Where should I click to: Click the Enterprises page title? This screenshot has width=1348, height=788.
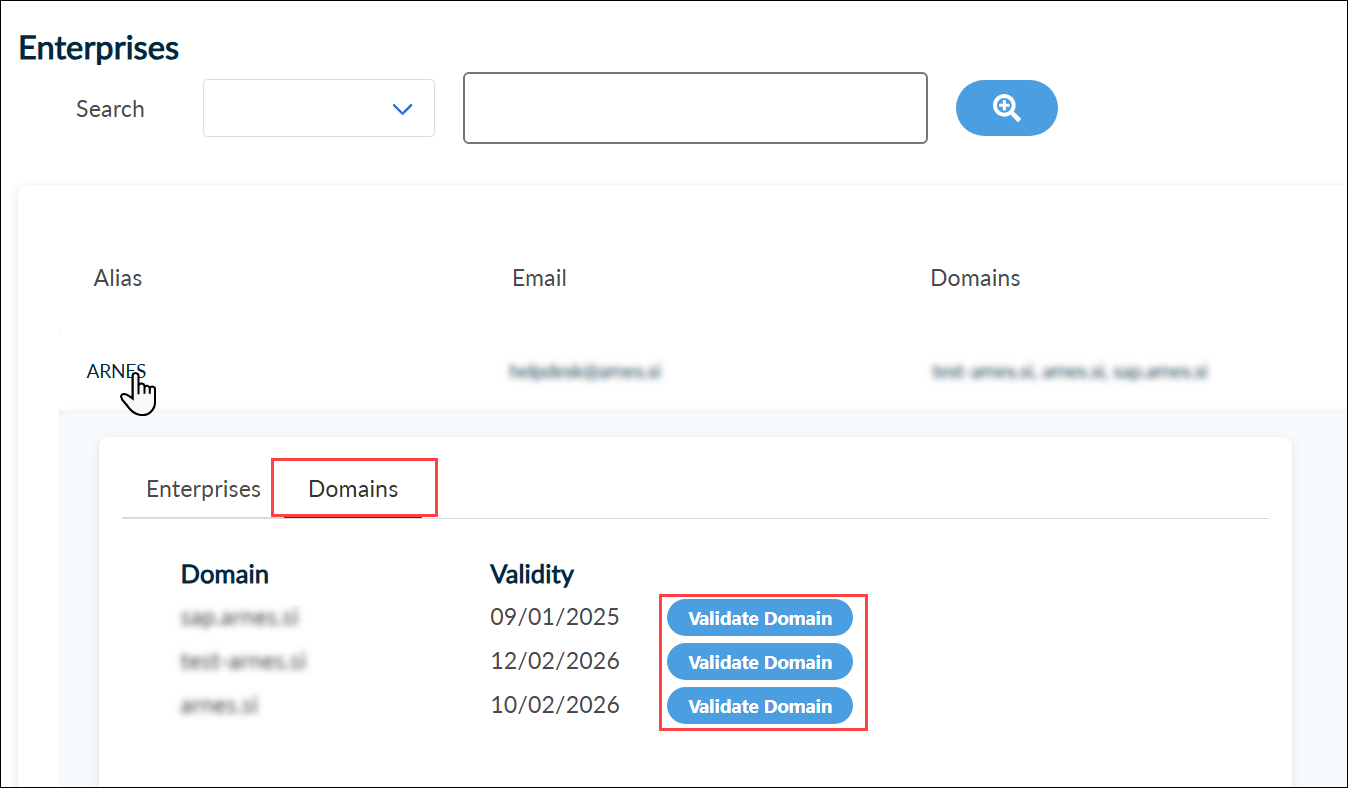[99, 48]
